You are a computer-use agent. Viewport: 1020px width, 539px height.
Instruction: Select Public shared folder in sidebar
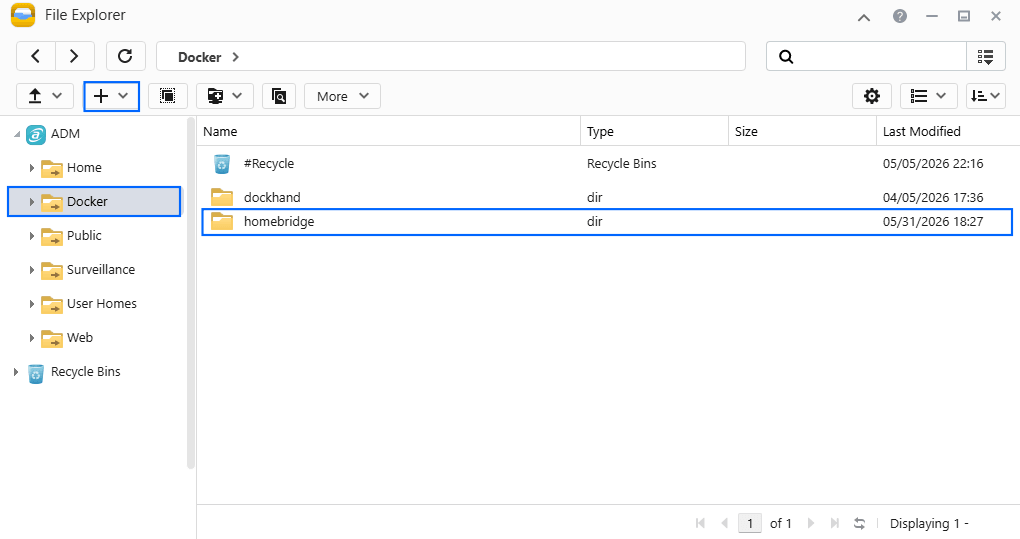(x=84, y=235)
